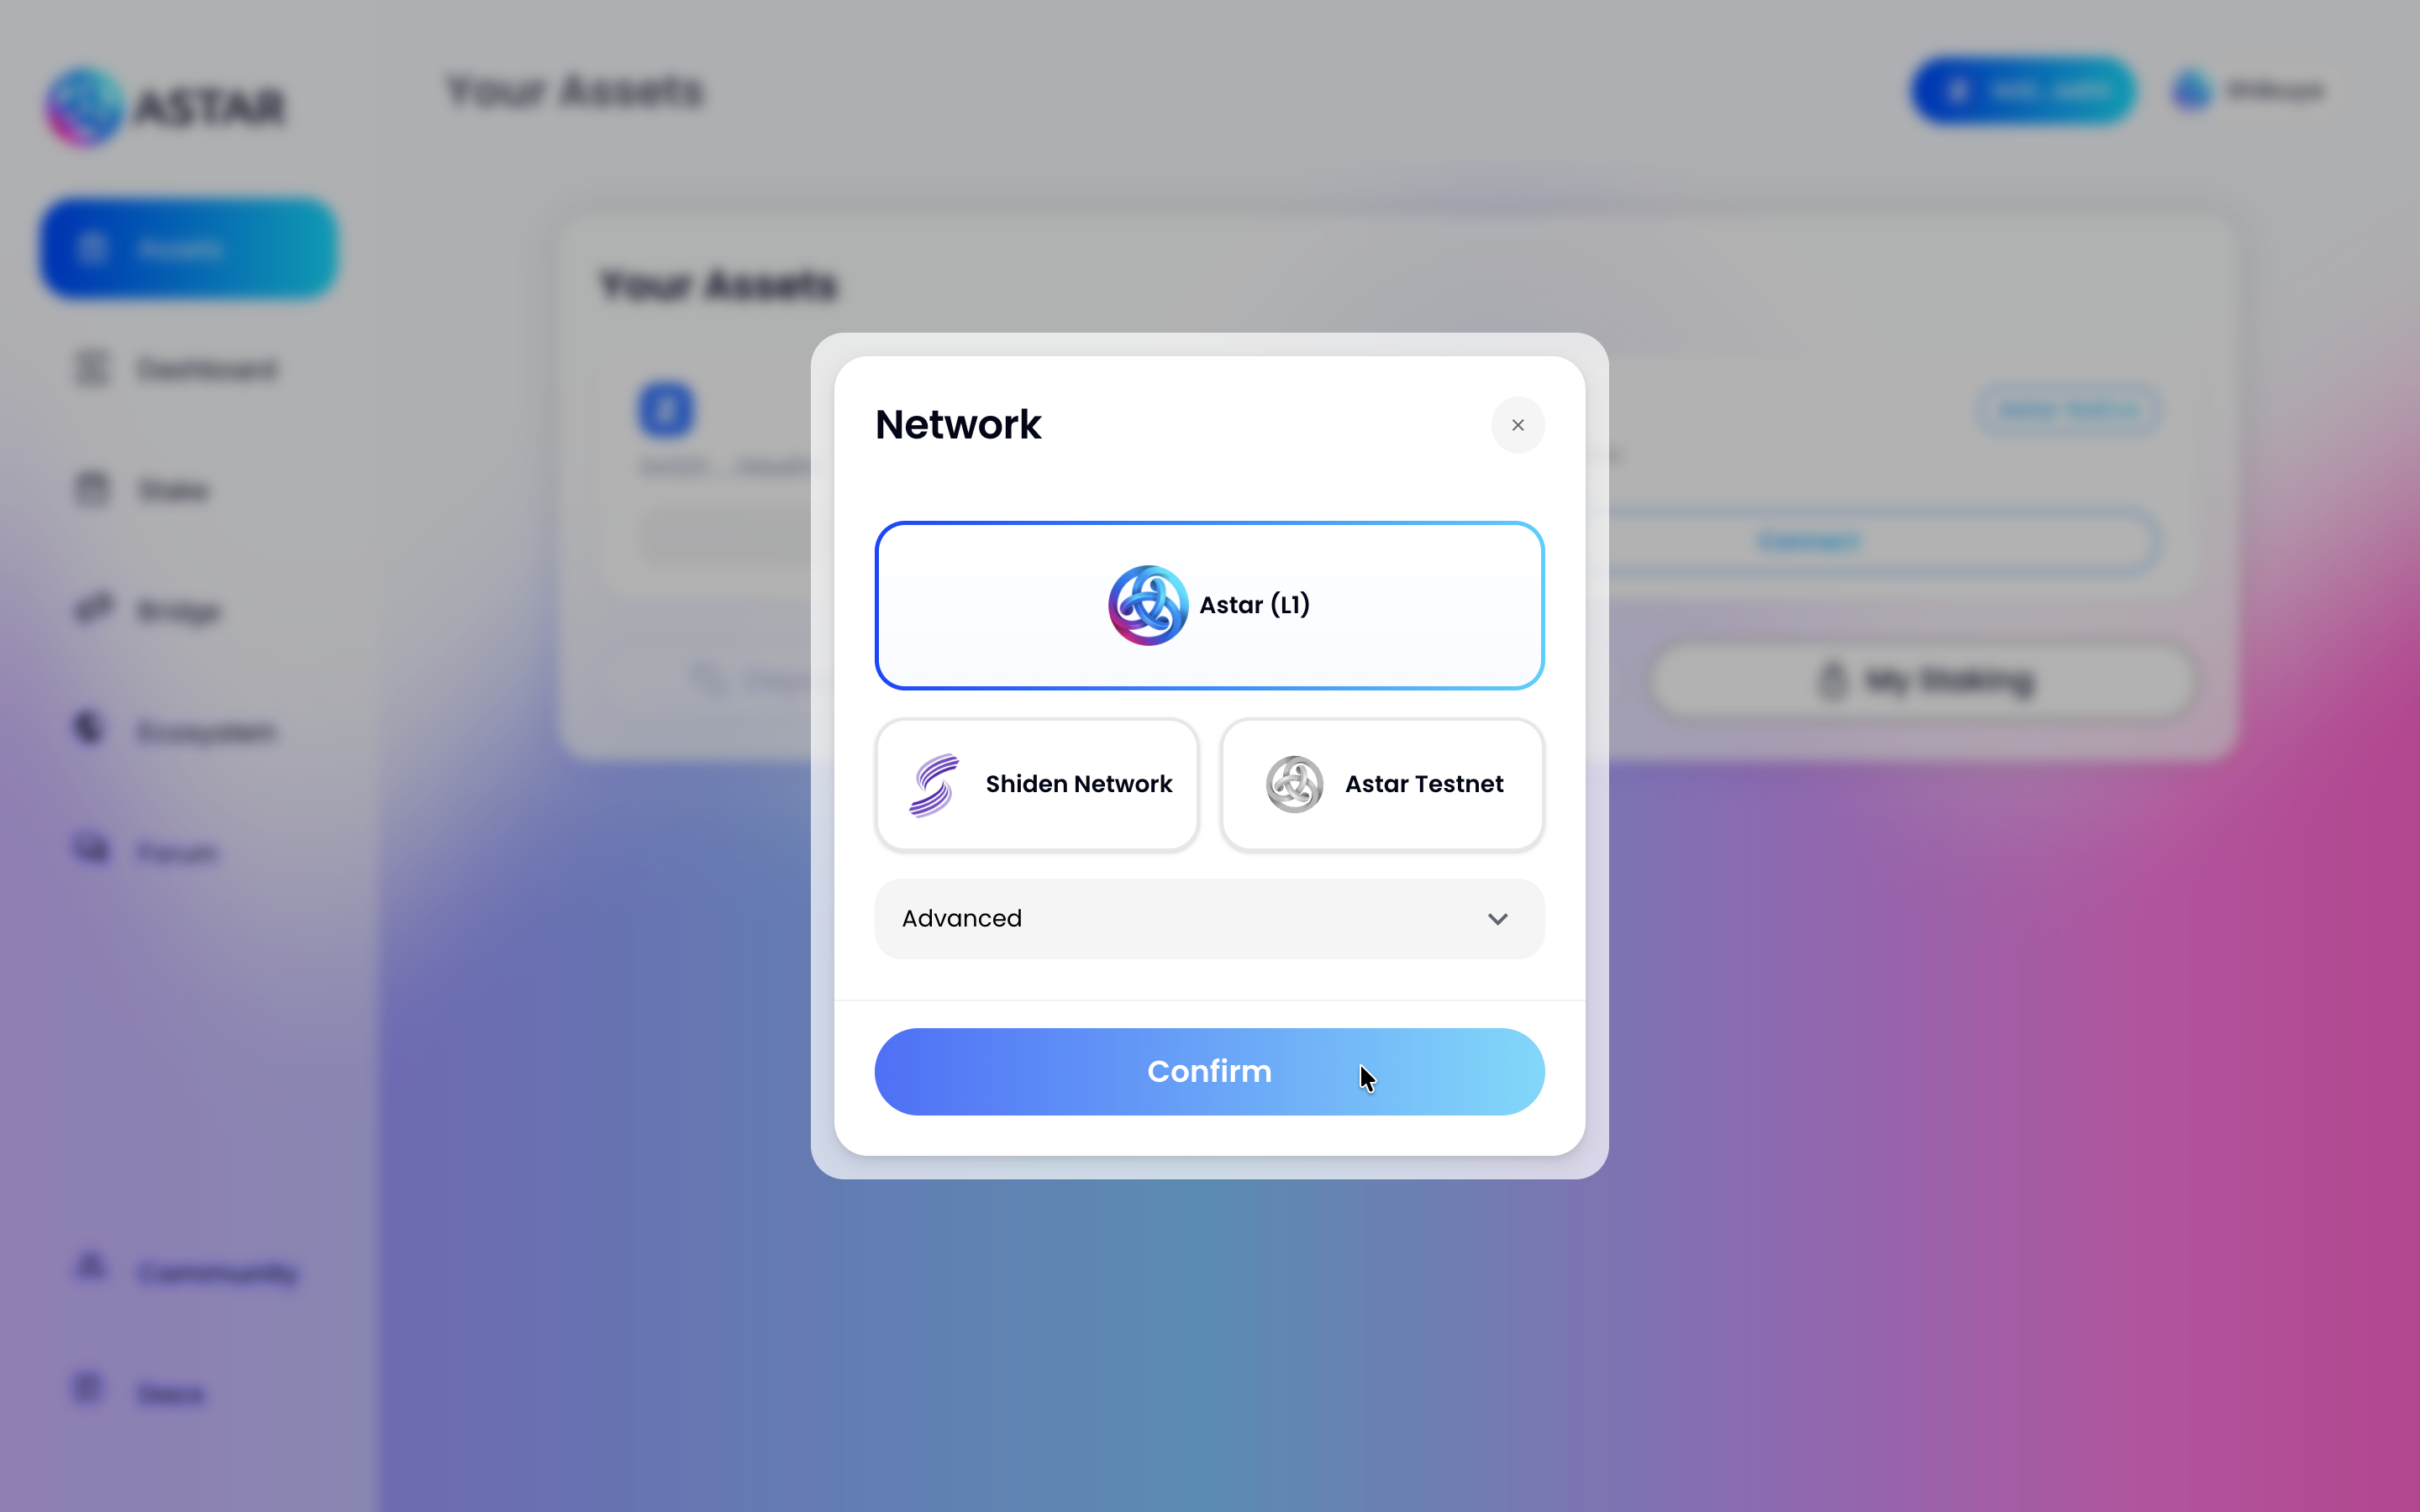Click the Astar (L1) logo icon
2420x1512 pixels.
(1148, 605)
